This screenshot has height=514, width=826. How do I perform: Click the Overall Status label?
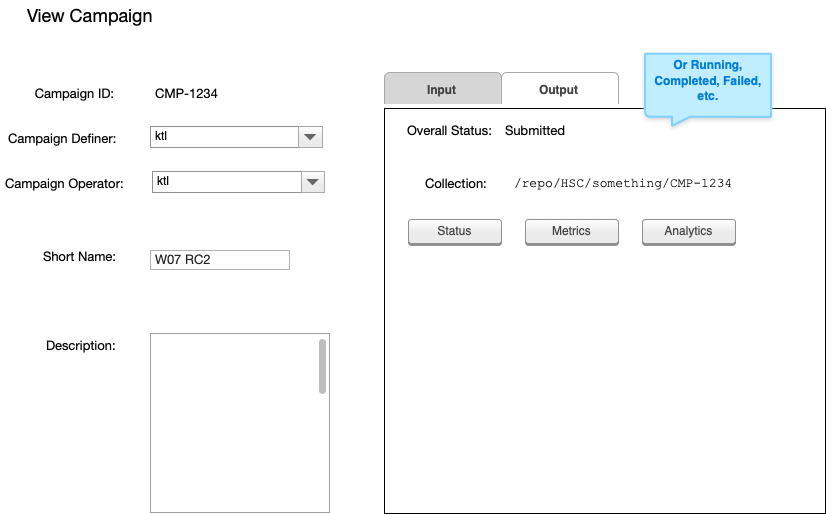(x=449, y=131)
